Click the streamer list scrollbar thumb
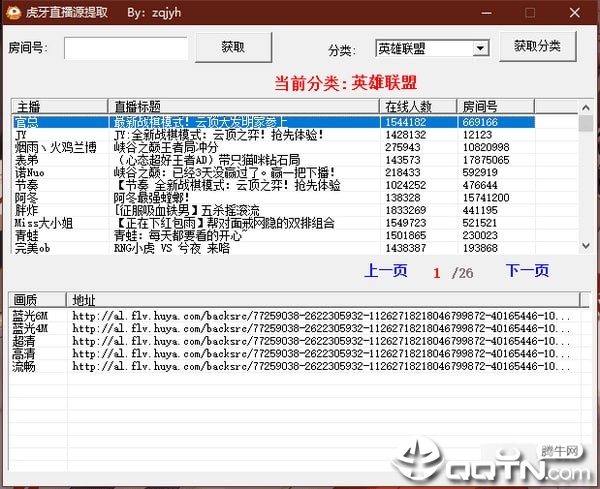Screen dimensions: 600x489 click(x=585, y=124)
